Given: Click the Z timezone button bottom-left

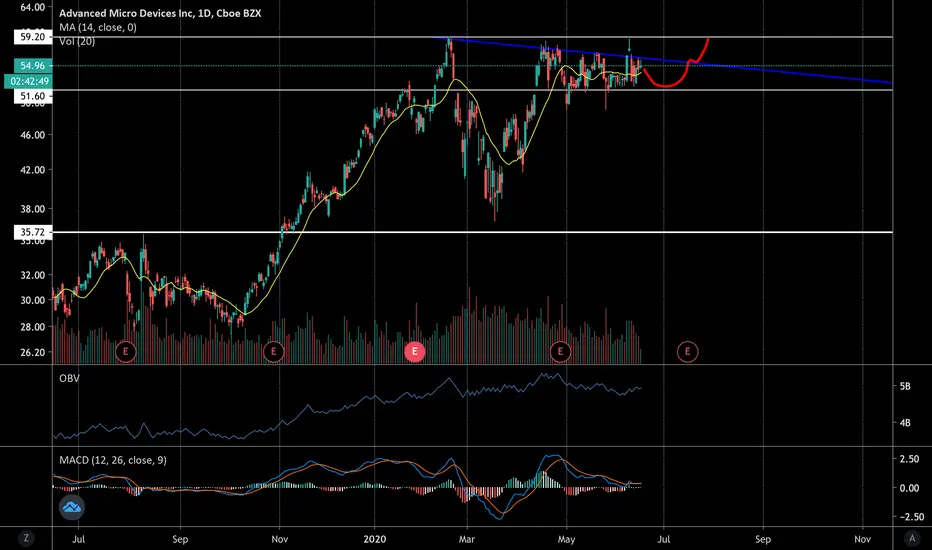Looking at the screenshot, I should 26,539.
